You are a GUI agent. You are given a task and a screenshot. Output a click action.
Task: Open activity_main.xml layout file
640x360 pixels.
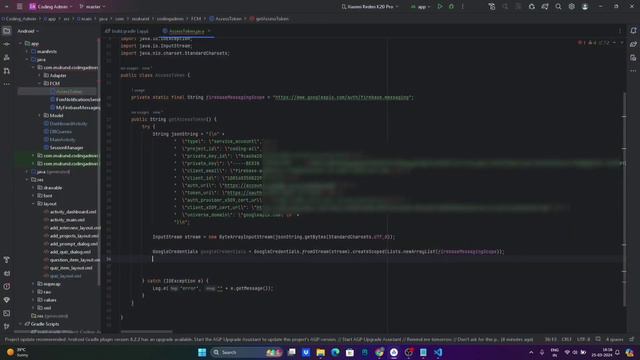coord(64,220)
